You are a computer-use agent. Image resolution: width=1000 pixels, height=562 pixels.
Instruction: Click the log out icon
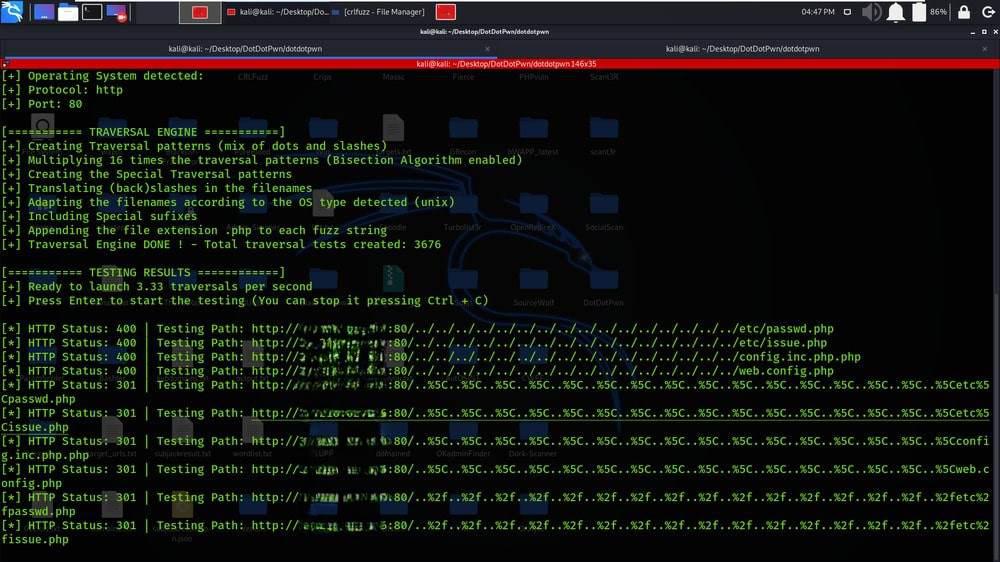point(988,12)
